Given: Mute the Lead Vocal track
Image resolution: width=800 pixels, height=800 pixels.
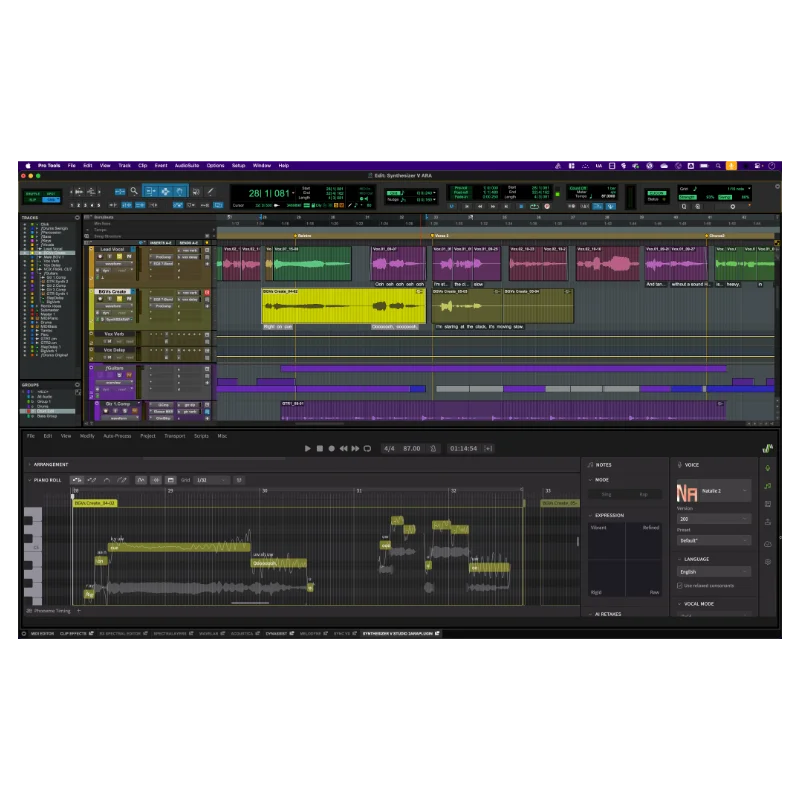Looking at the screenshot, I should (129, 256).
